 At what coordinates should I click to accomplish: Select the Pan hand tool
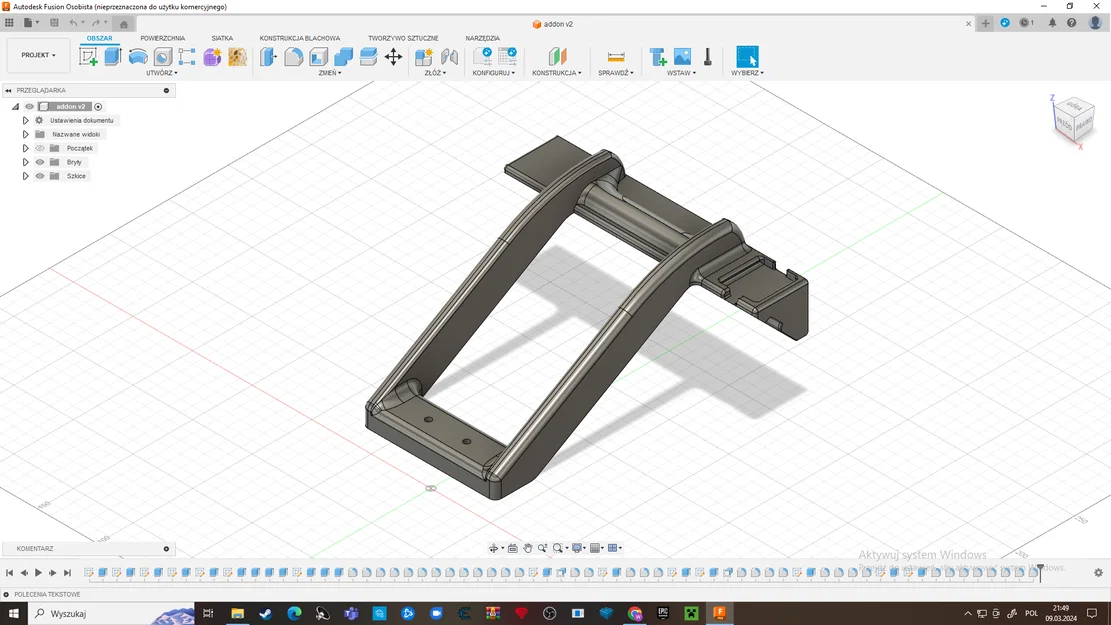click(528, 548)
